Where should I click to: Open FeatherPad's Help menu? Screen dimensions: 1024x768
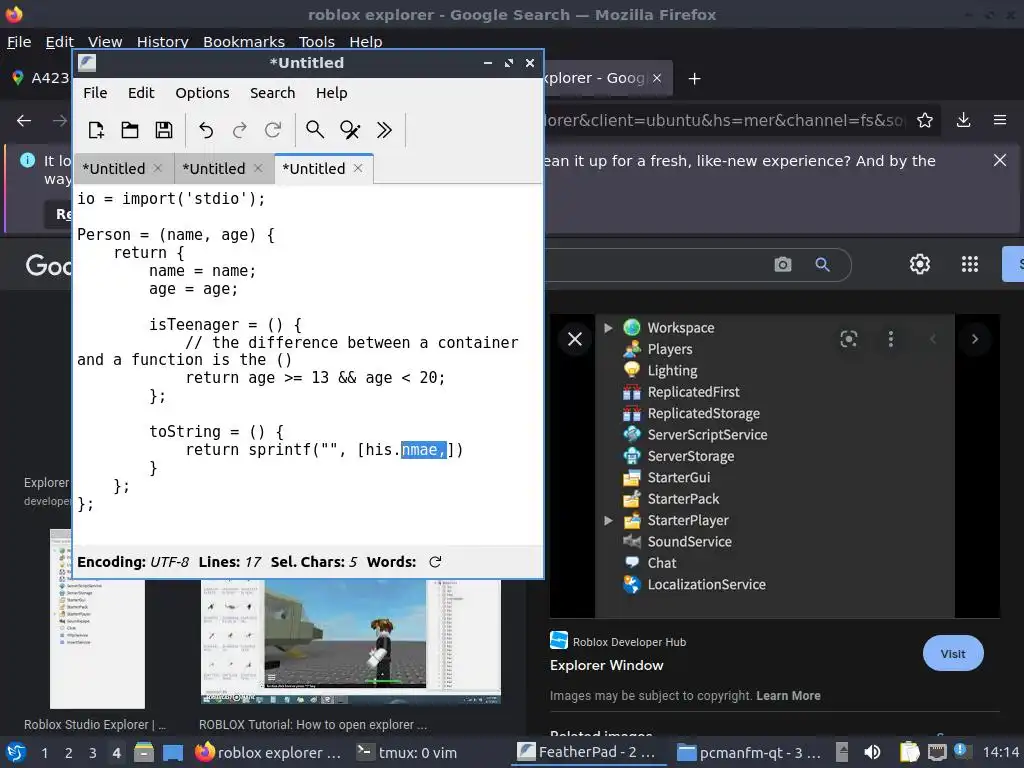[x=332, y=93]
